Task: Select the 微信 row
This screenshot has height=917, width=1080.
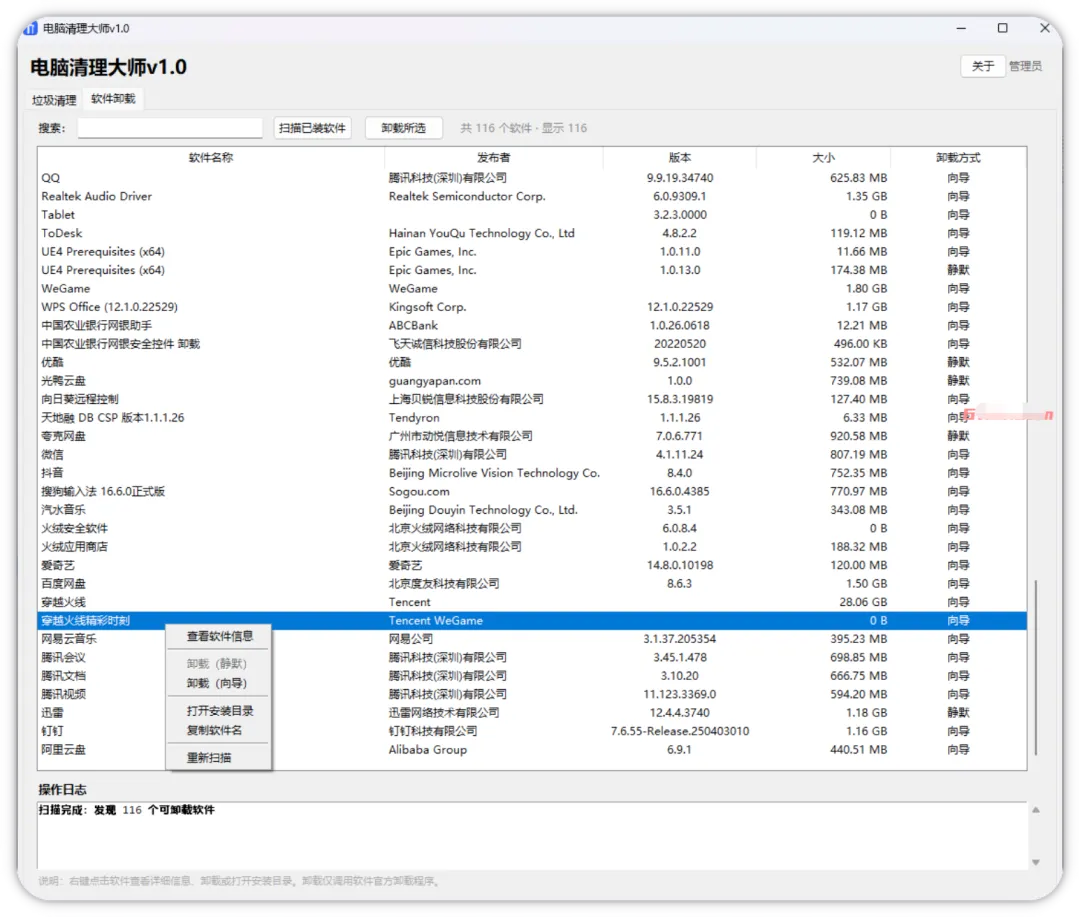Action: [x=532, y=455]
